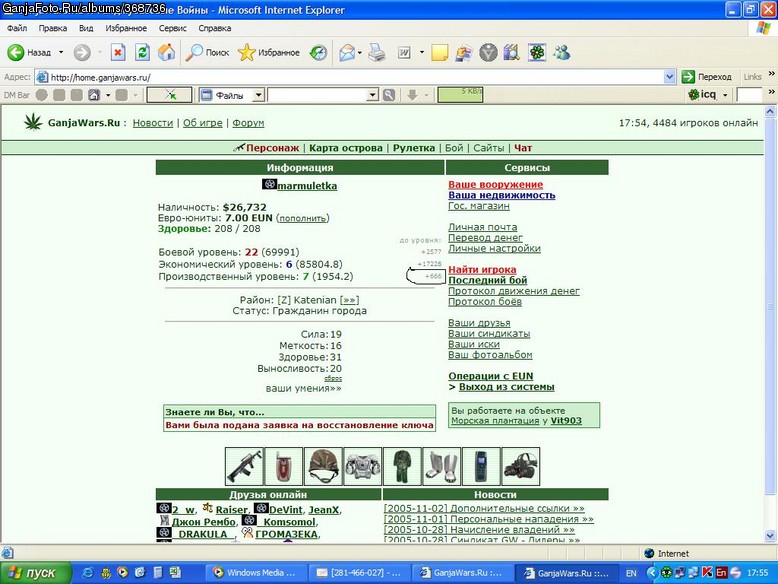
Task: Click the leg armor inventory slot
Action: pyautogui.click(x=442, y=466)
